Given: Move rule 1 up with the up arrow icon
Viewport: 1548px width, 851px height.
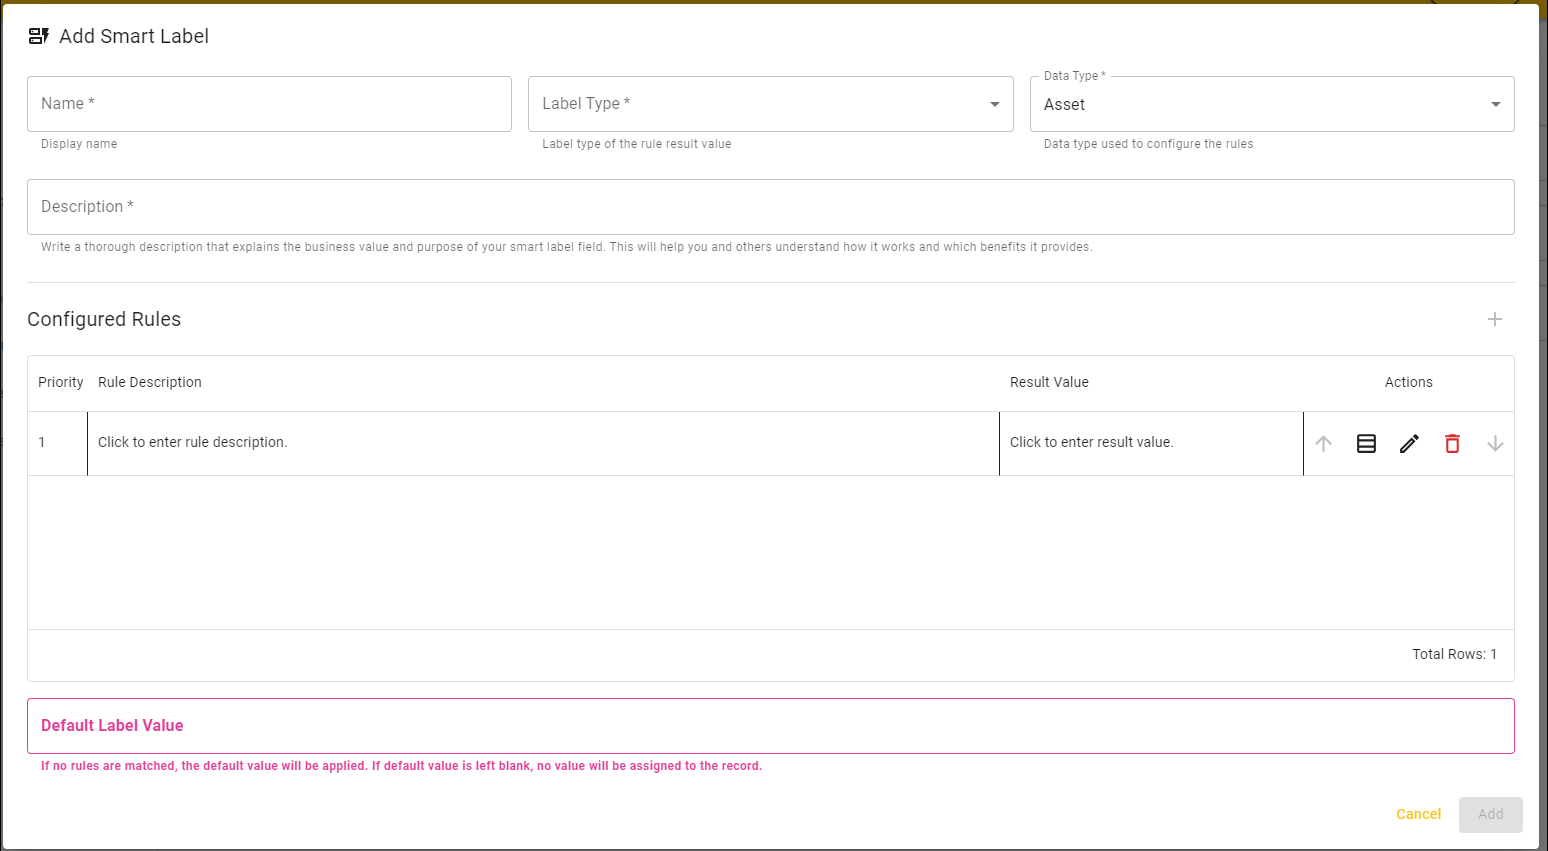Looking at the screenshot, I should pos(1324,443).
